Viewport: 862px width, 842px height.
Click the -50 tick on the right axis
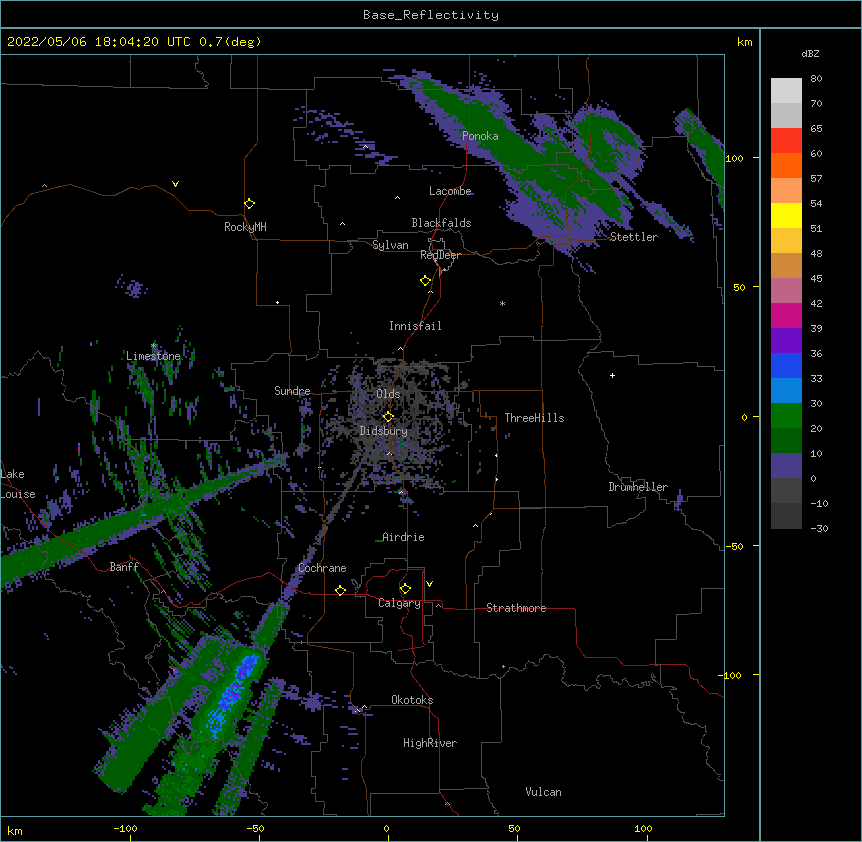734,546
